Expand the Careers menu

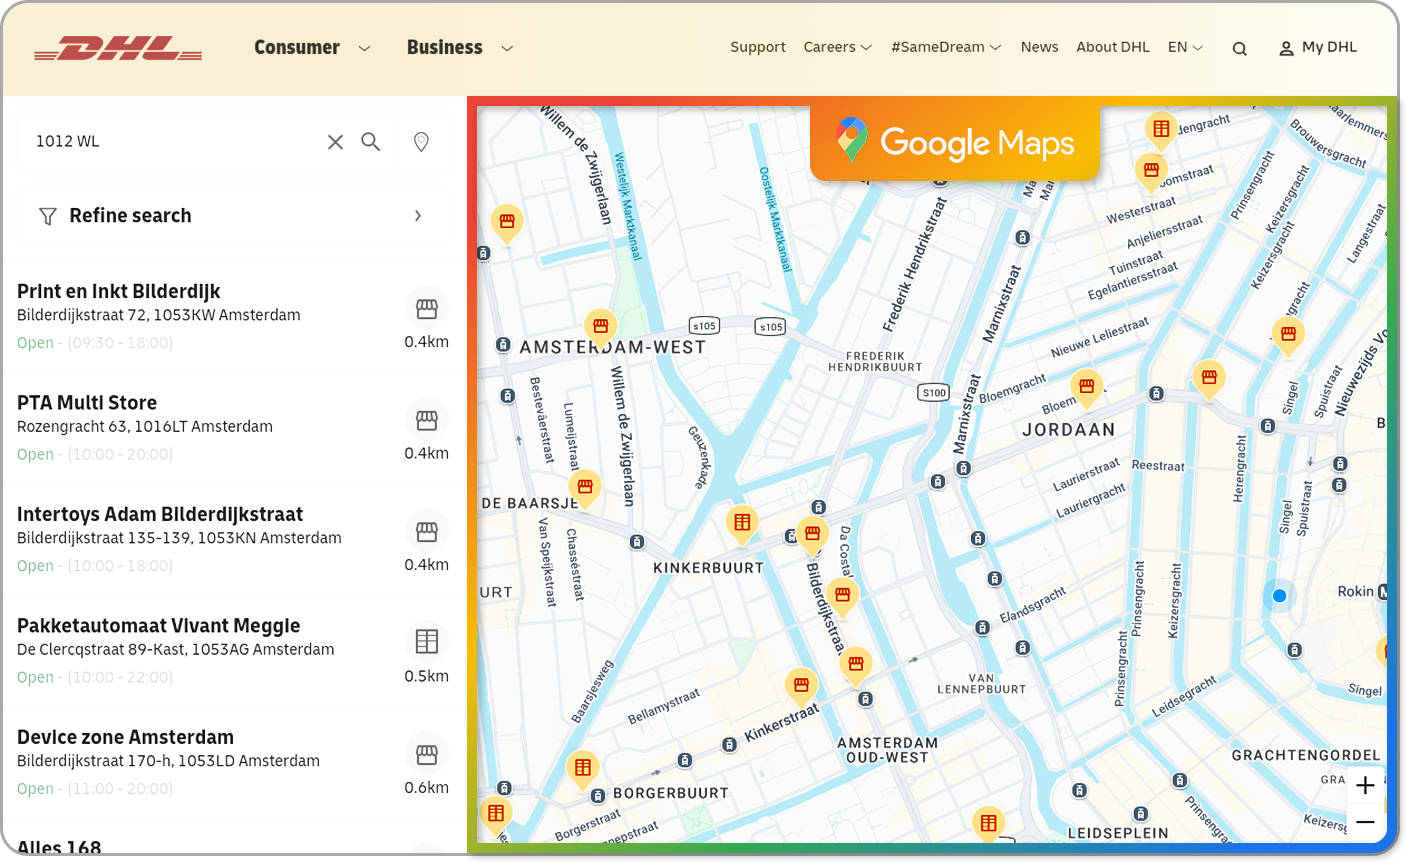coord(838,47)
